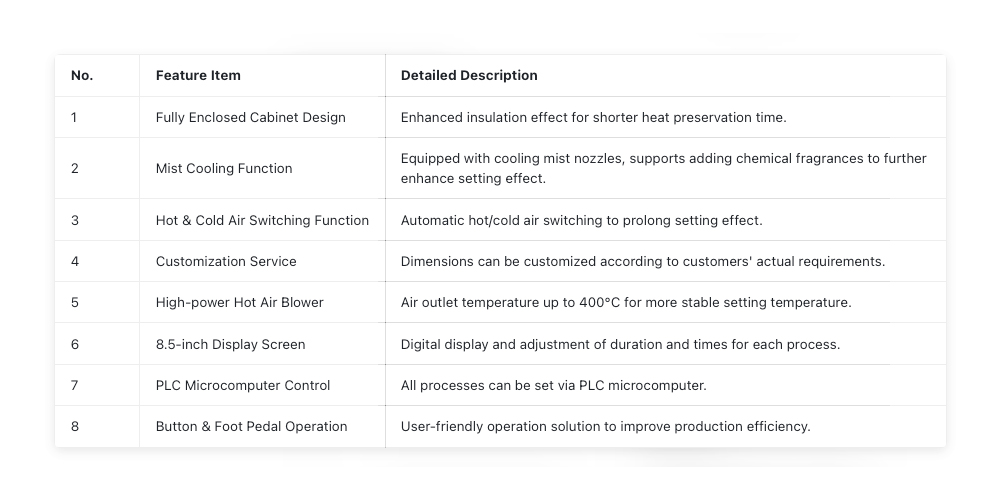The image size is (1000, 500).
Task: Click "PLC Microcomputer Control" feature
Action: click(243, 385)
